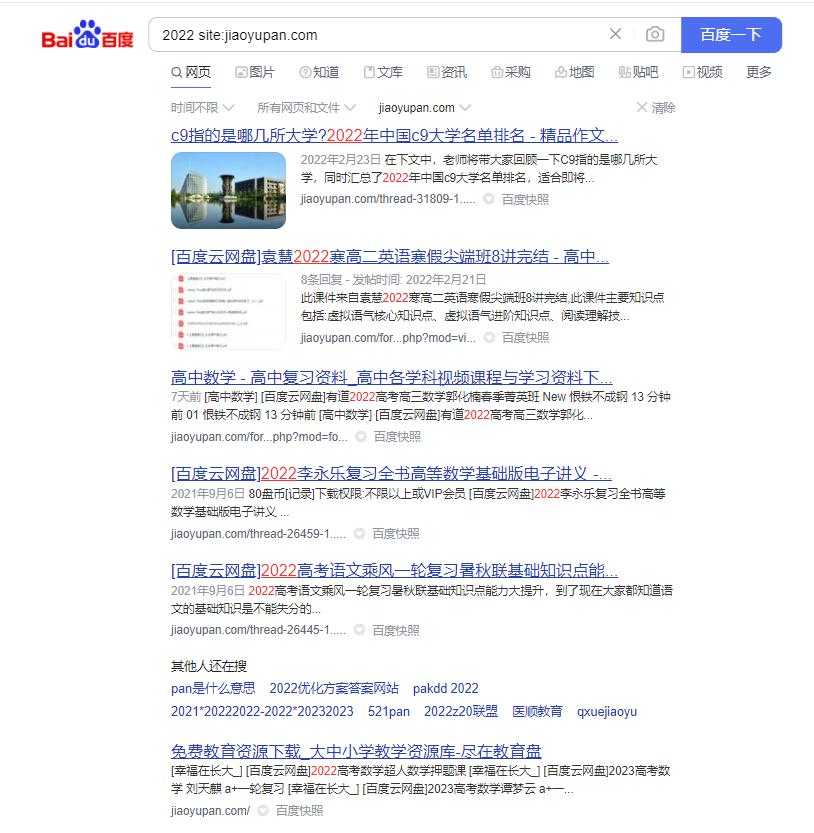Search related term qxuejiaoyu
This screenshot has width=814, height=833.
(x=607, y=711)
